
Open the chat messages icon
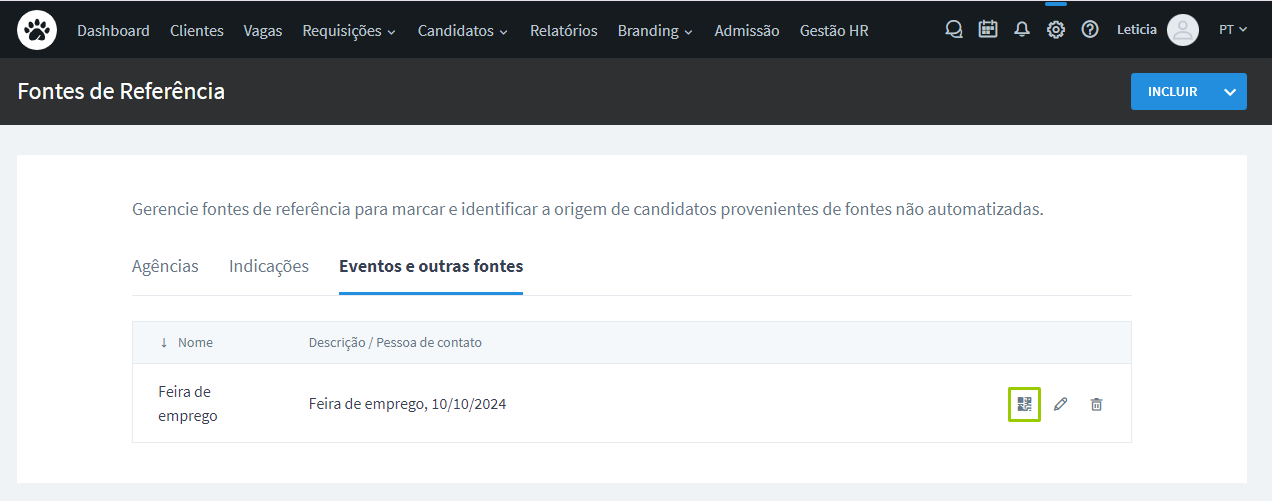tap(954, 30)
